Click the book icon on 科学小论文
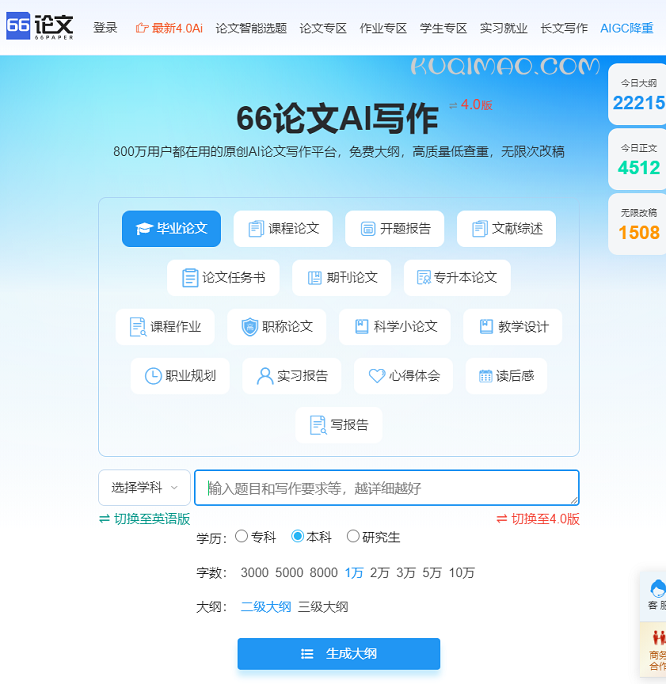The width and height of the screenshot is (666, 684). (x=362, y=327)
